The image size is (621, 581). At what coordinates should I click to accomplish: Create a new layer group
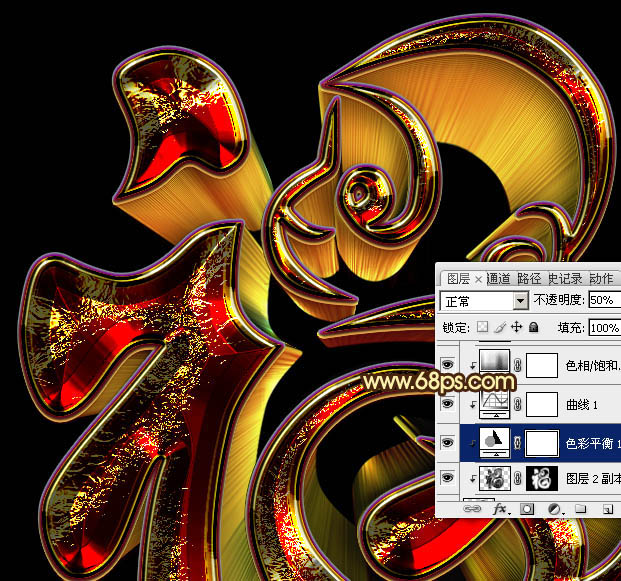pyautogui.click(x=580, y=509)
